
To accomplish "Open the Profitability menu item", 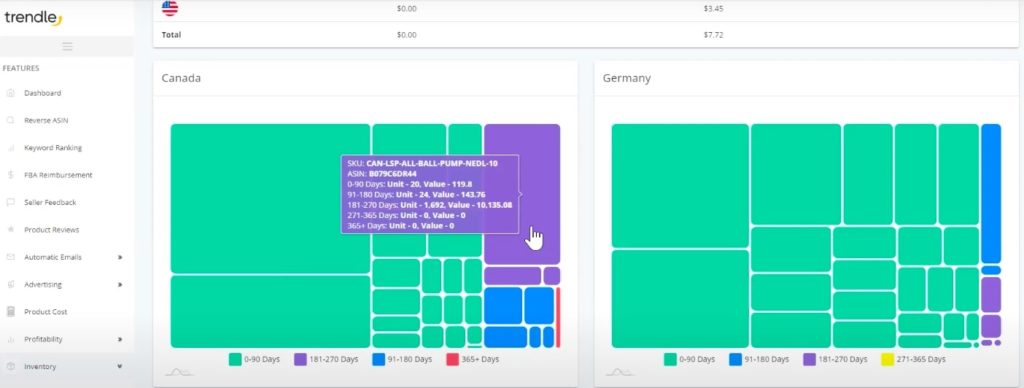I will (43, 339).
